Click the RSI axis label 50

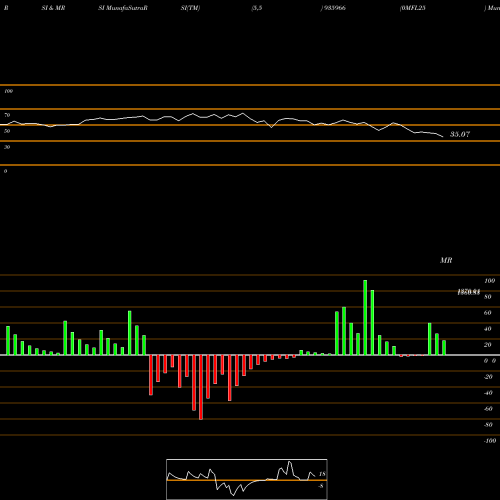(x=7, y=131)
